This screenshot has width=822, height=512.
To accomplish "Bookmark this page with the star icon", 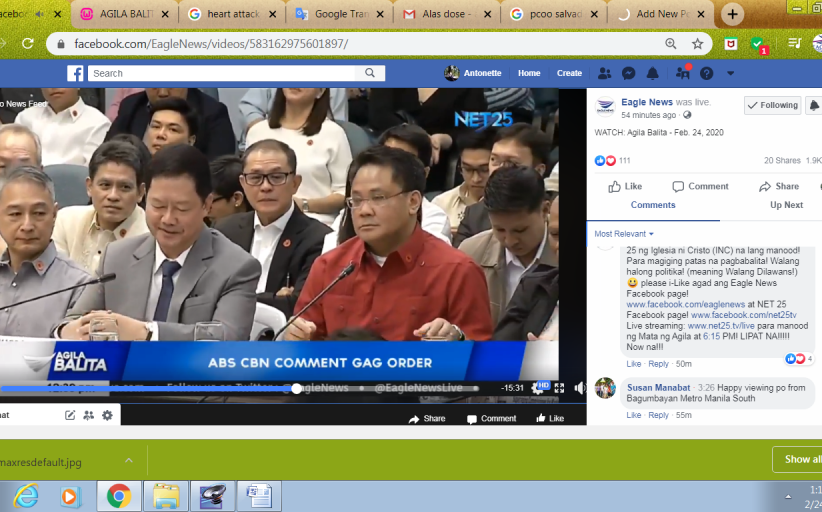I will coord(697,44).
